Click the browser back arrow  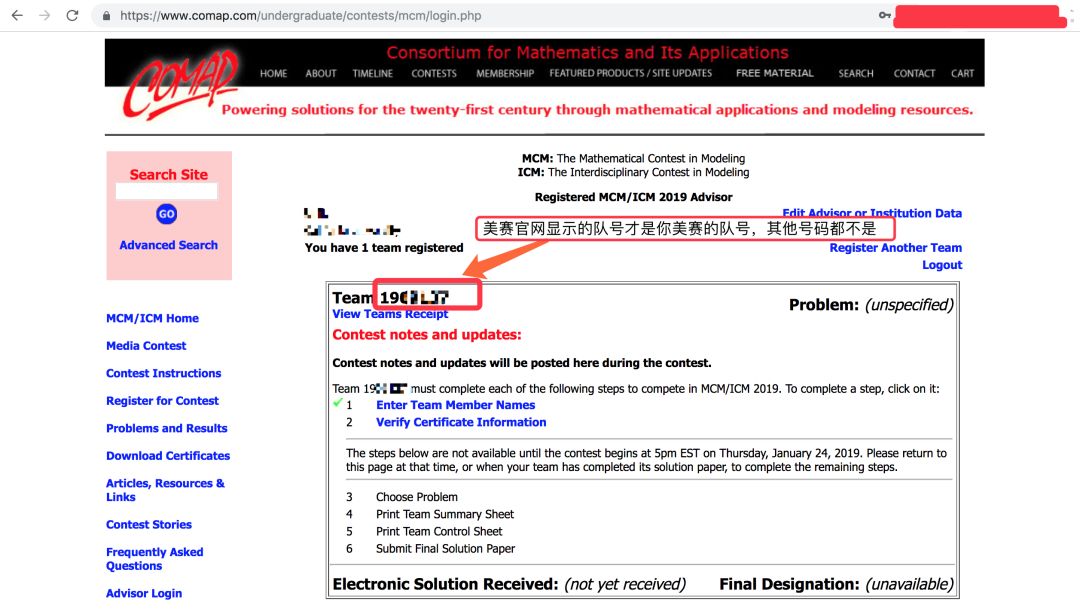pos(17,15)
